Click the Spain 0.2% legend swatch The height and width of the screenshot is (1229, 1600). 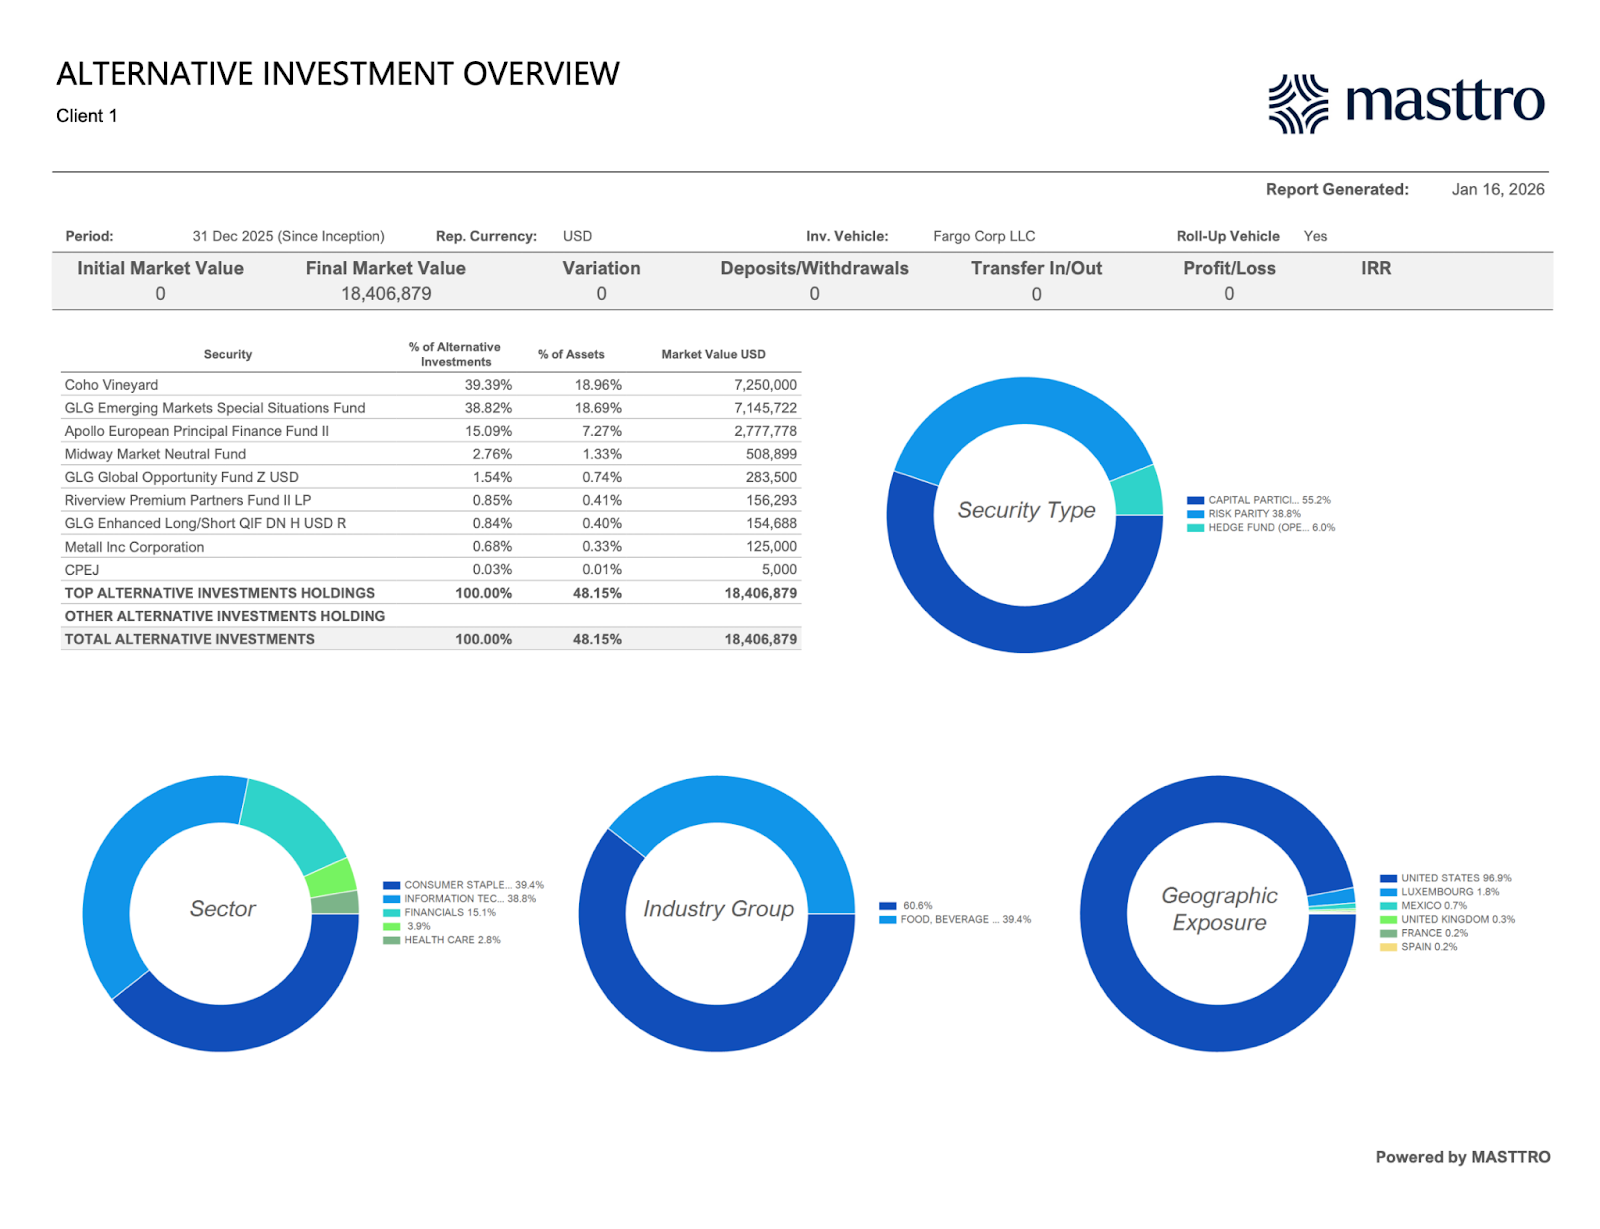[x=1388, y=947]
